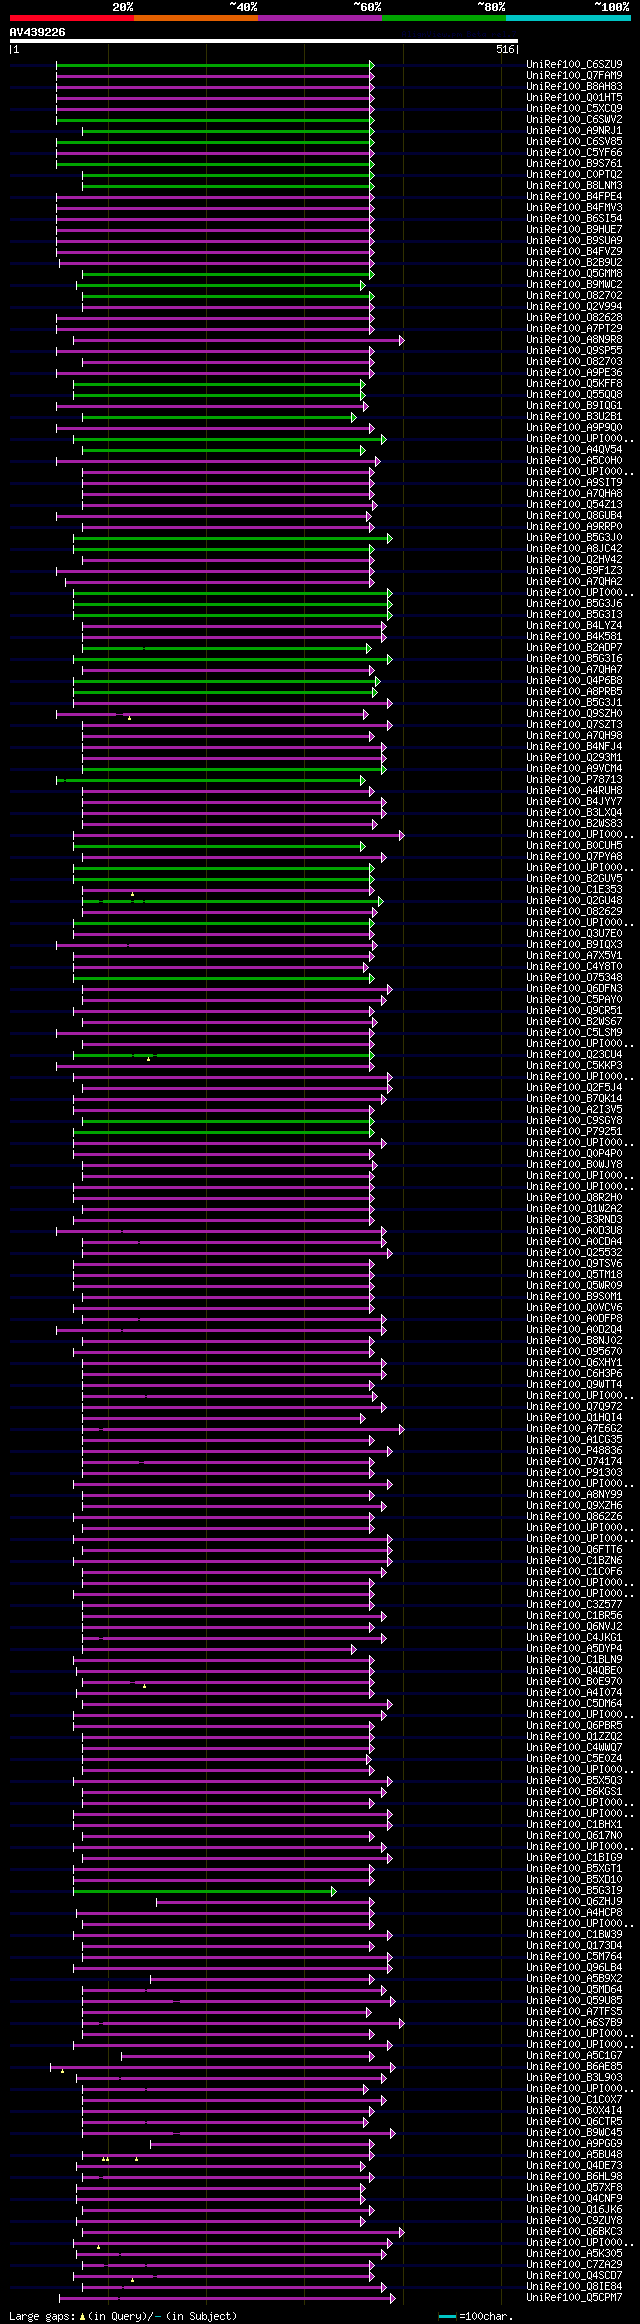Select the UniRef100_B6SI54 hit label

point(574,219)
